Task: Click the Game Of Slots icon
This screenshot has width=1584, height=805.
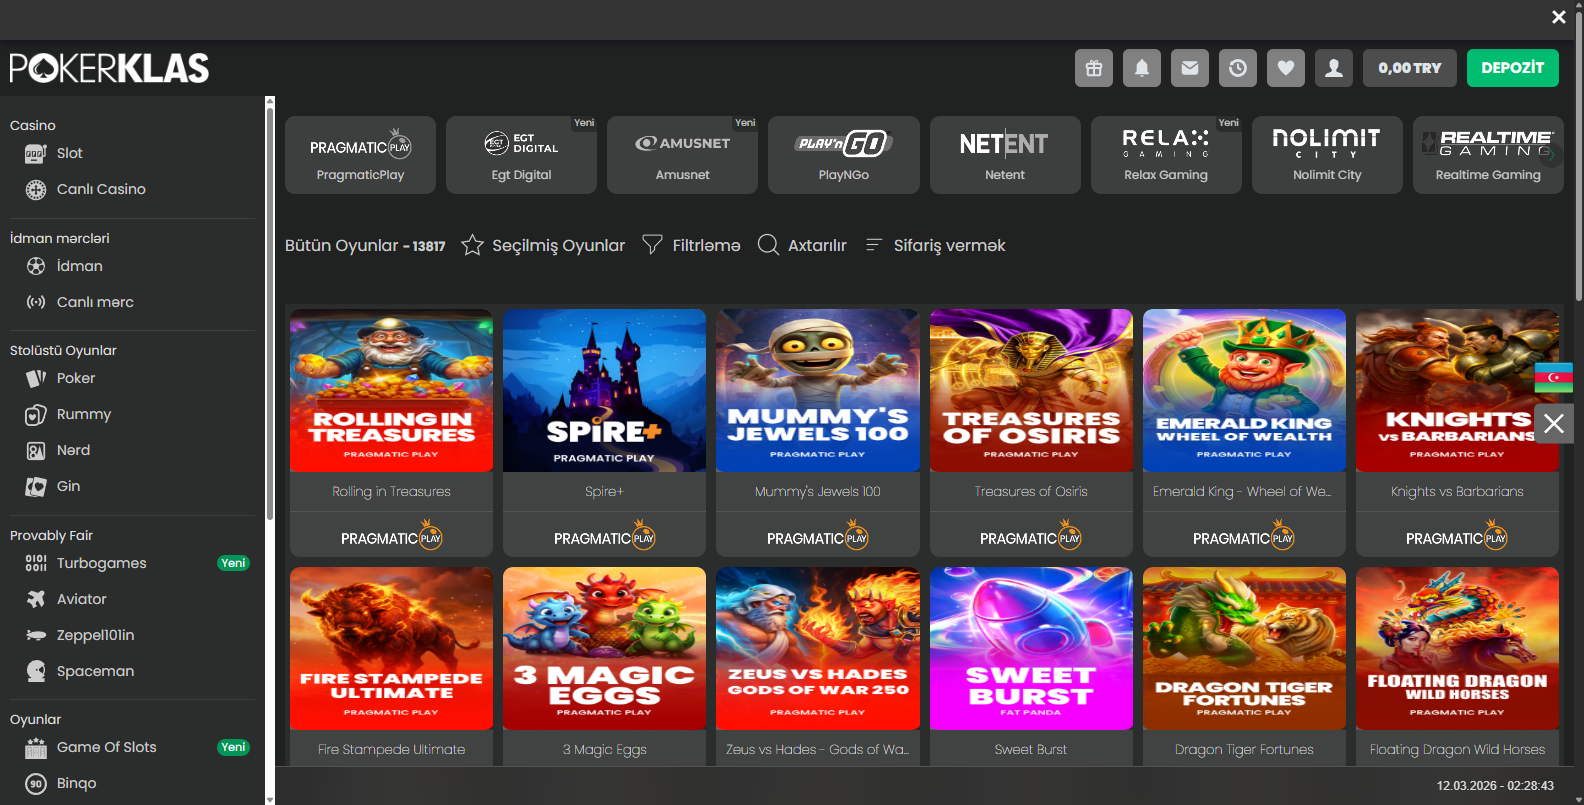Action: pos(36,748)
